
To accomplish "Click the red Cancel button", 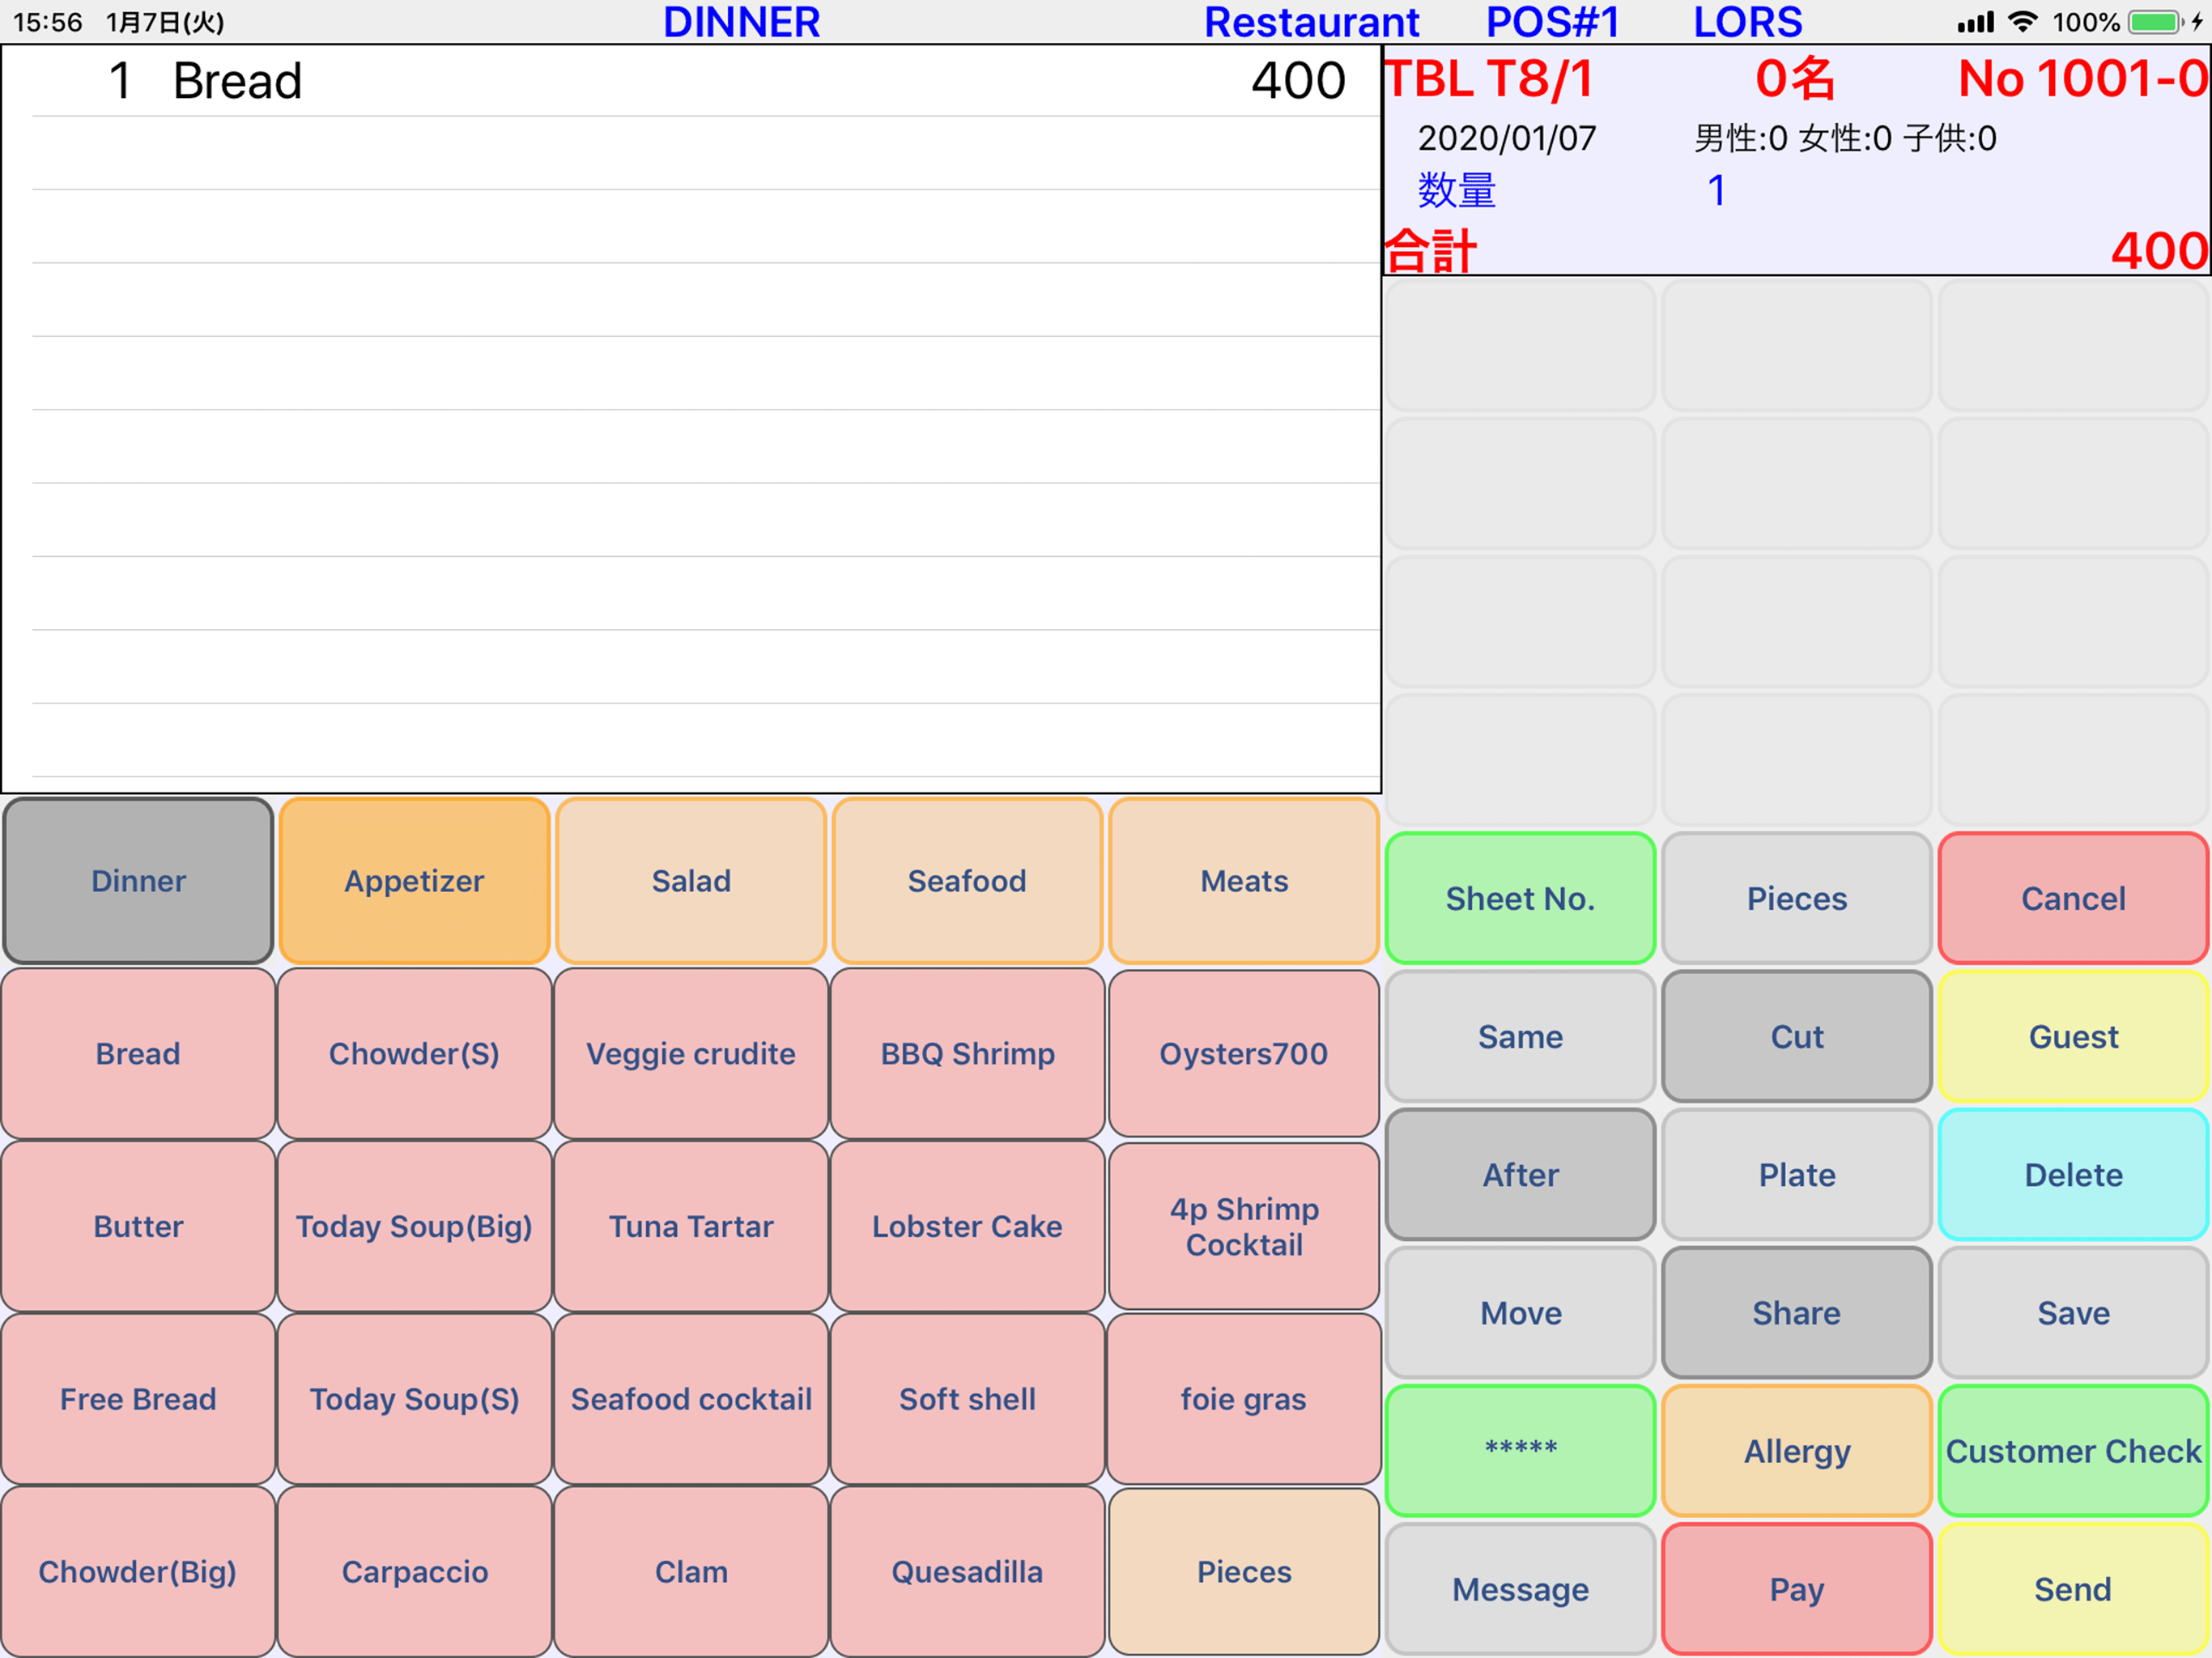I will (x=2073, y=898).
